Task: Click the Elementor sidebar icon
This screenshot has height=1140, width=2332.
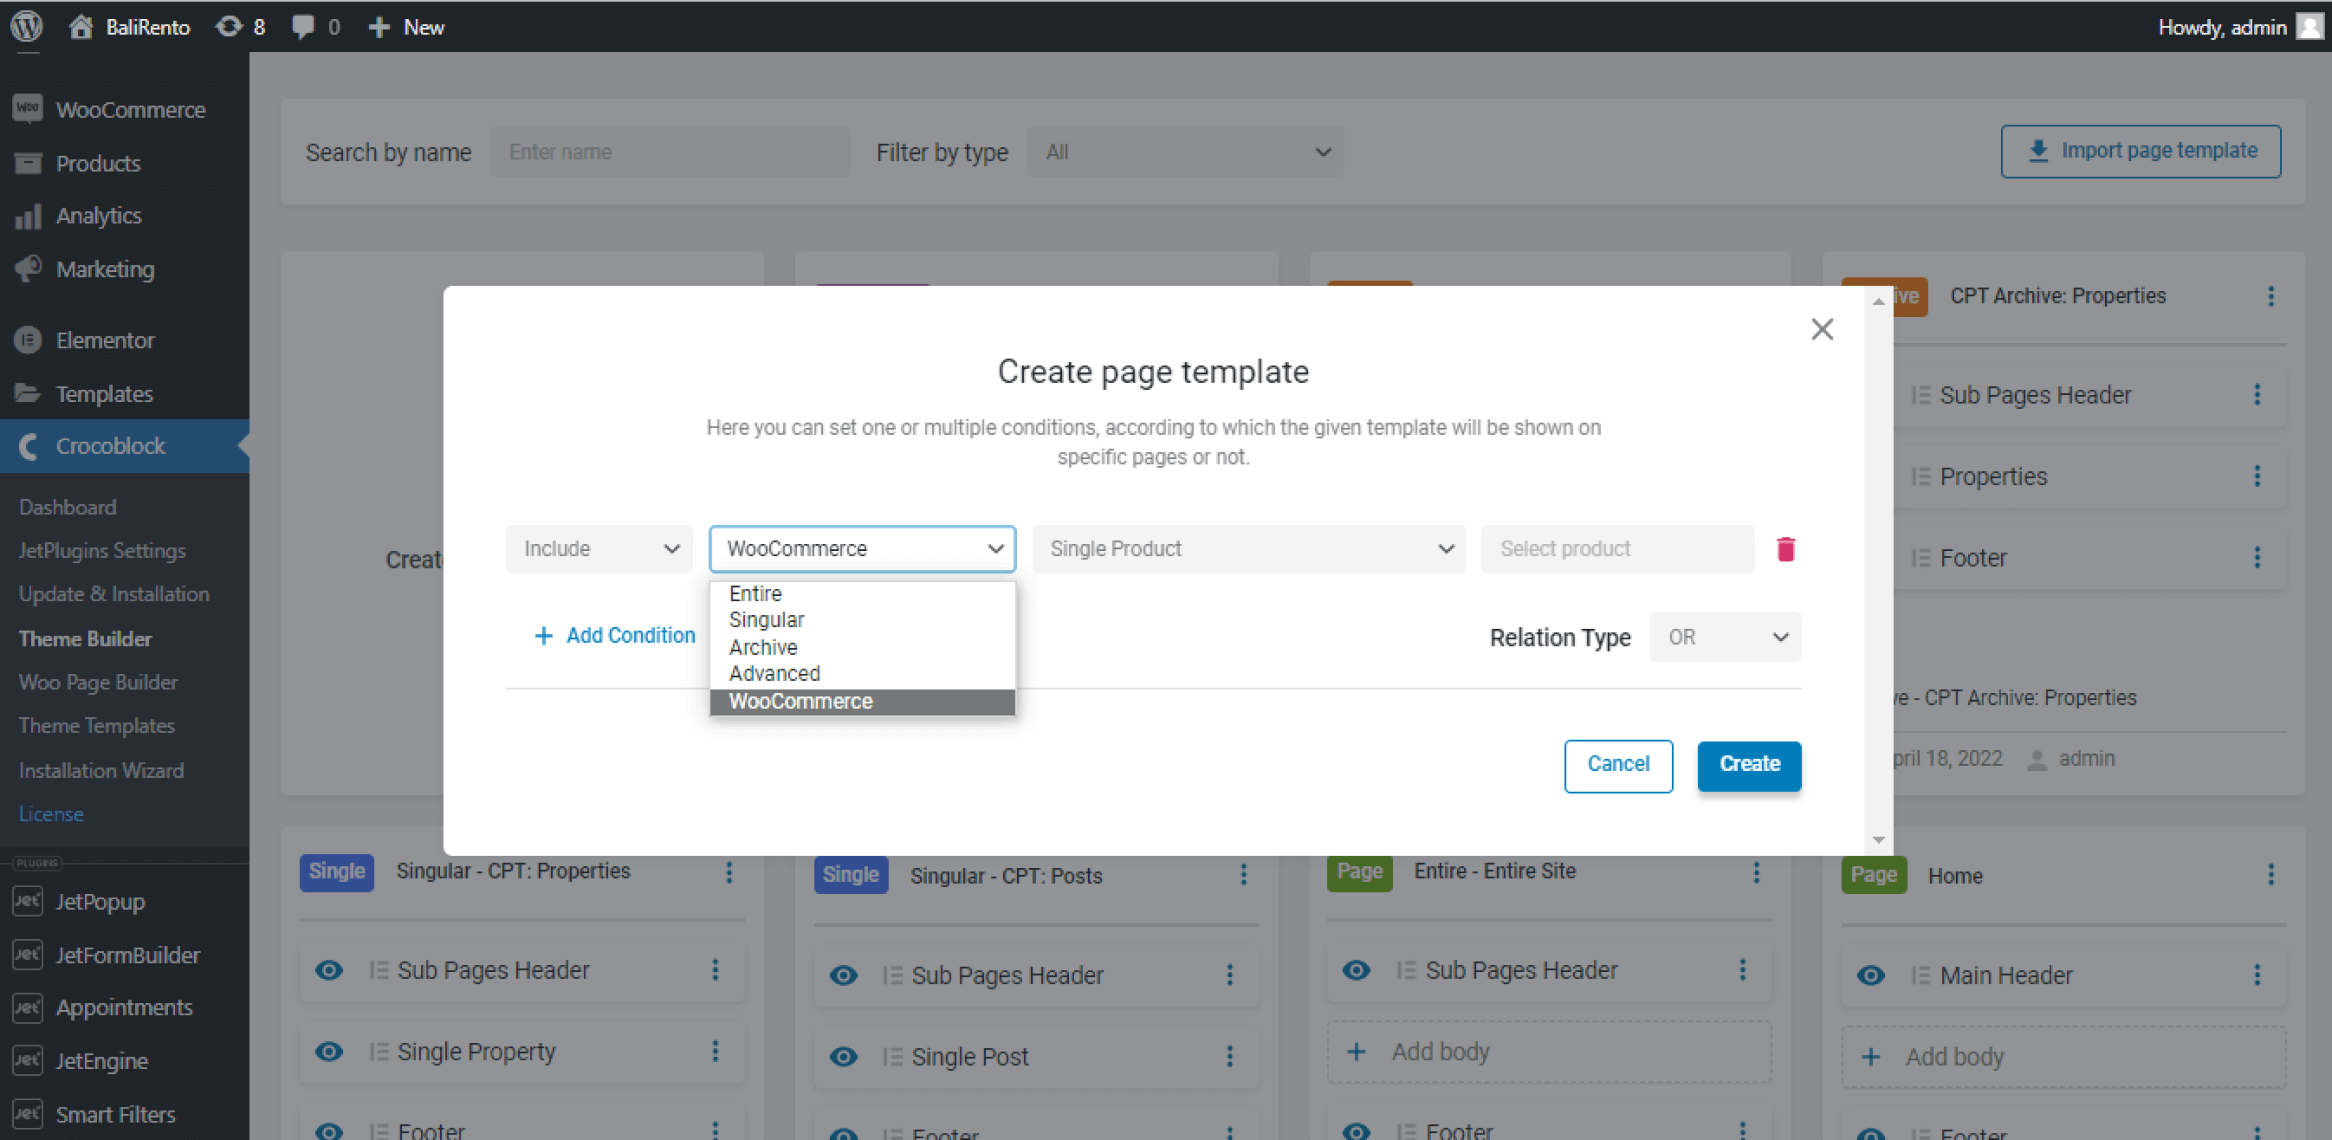Action: [x=28, y=340]
